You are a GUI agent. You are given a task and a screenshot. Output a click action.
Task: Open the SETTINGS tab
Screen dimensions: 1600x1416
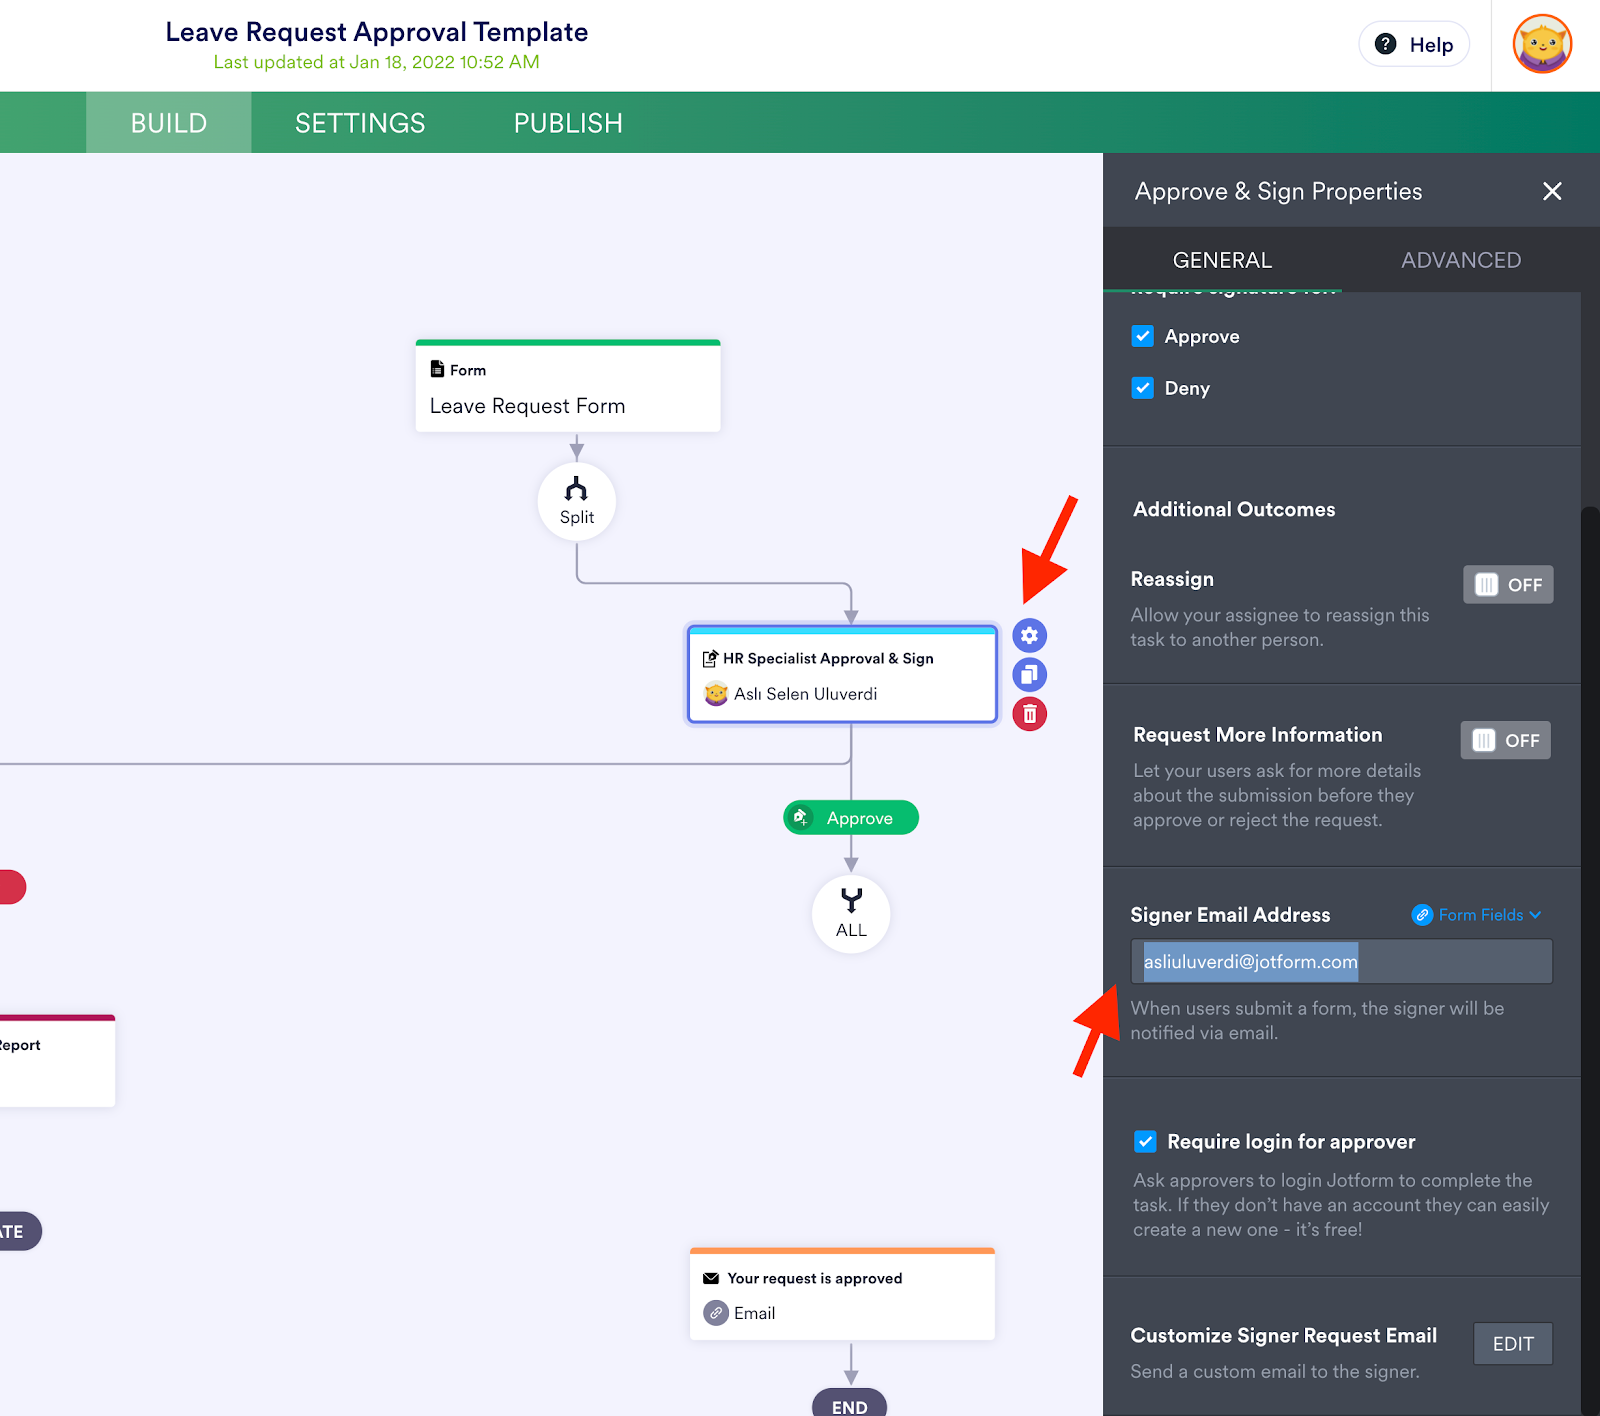tap(359, 122)
